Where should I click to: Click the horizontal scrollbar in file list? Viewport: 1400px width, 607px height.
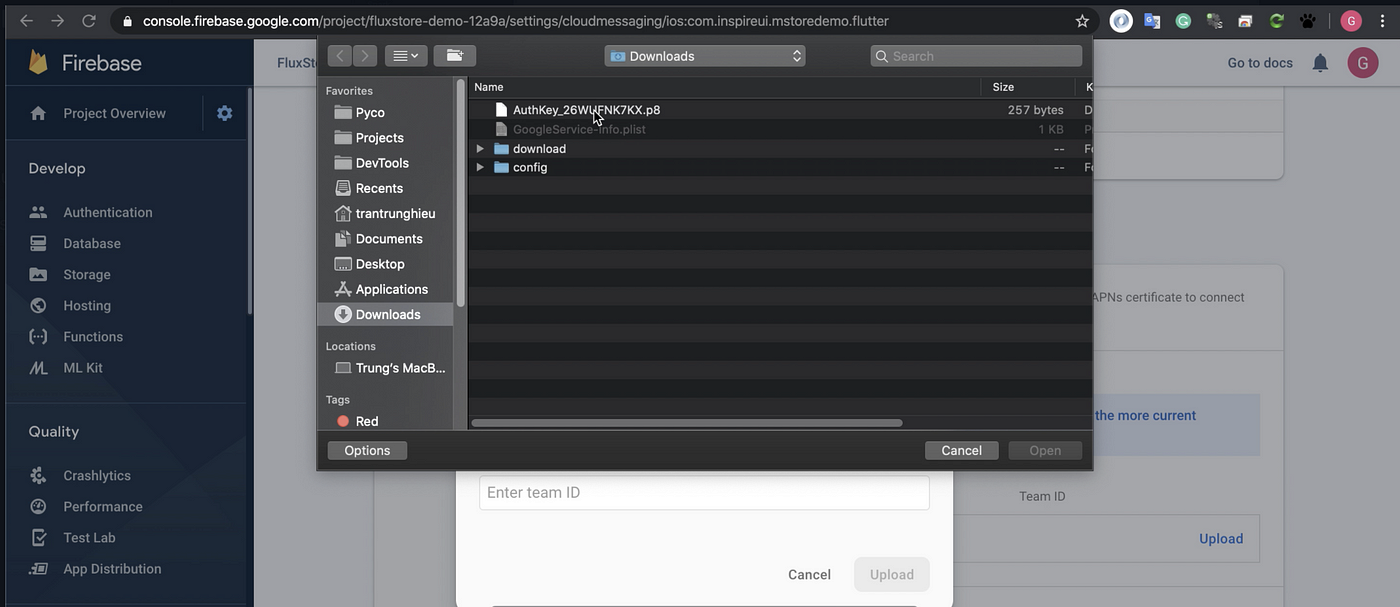click(687, 423)
